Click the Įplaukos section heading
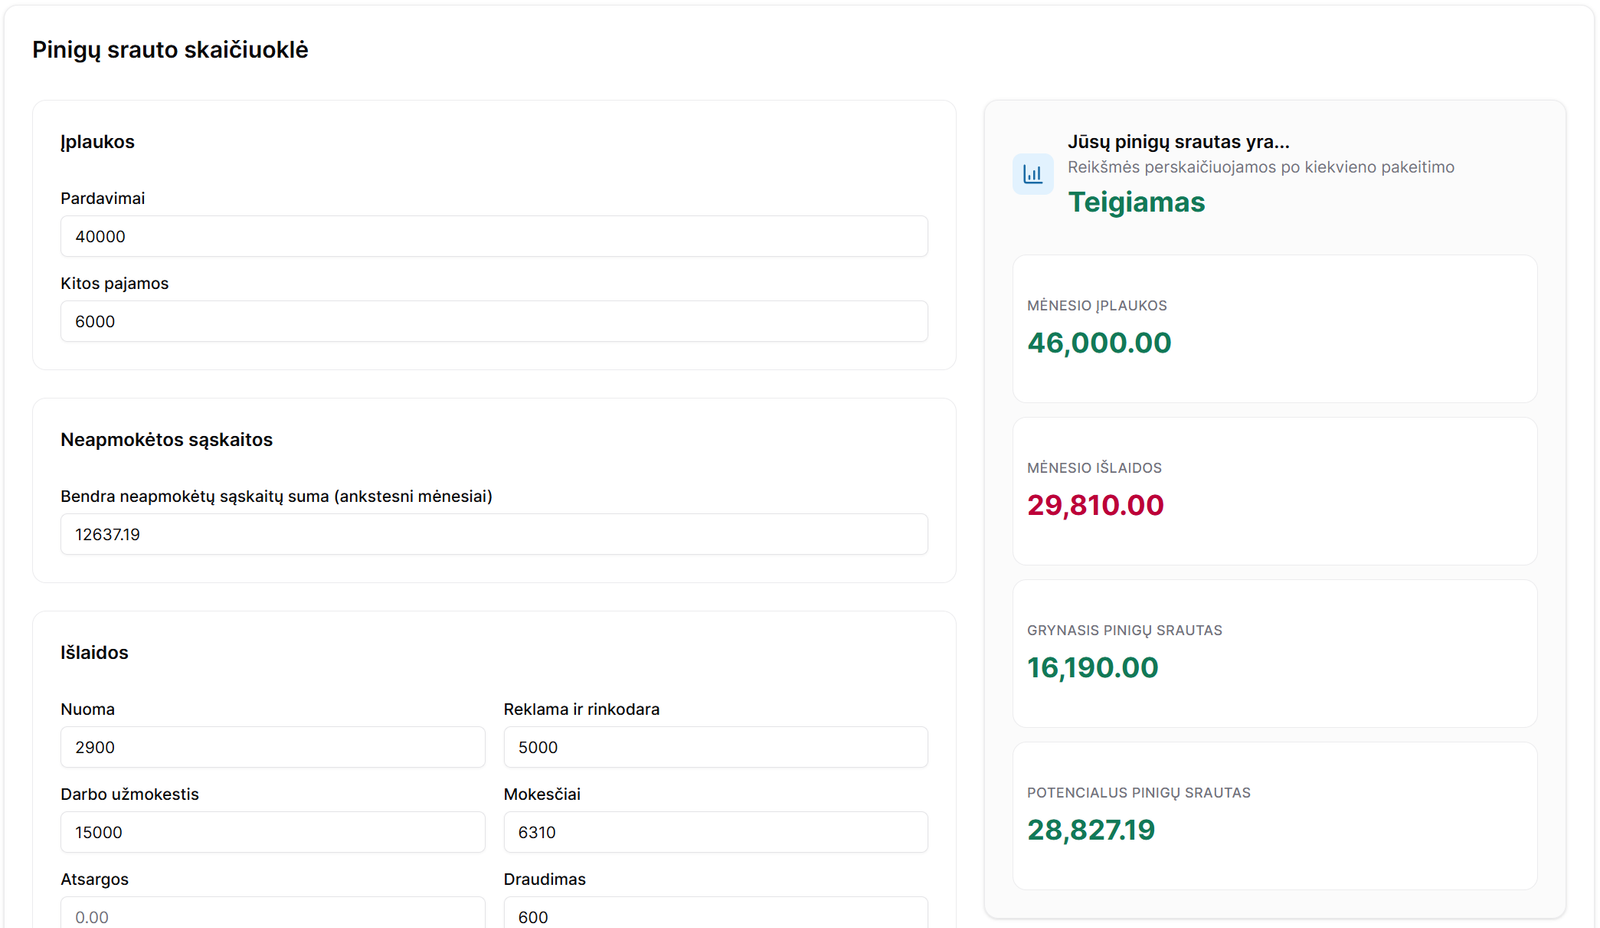Image resolution: width=1600 pixels, height=928 pixels. (97, 142)
